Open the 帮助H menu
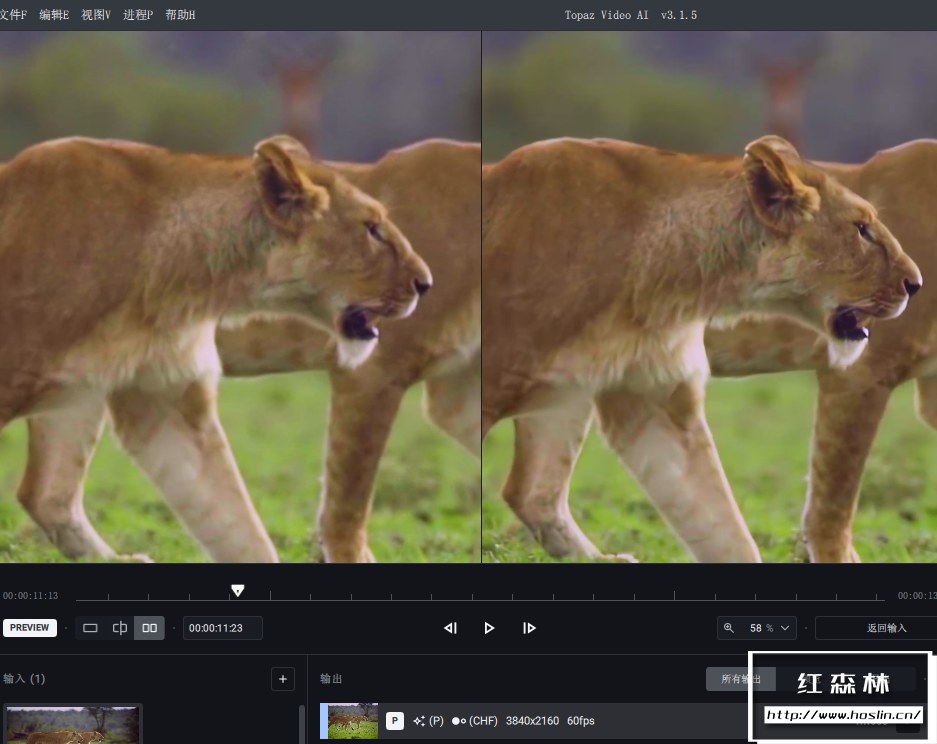The image size is (937, 744). point(180,15)
